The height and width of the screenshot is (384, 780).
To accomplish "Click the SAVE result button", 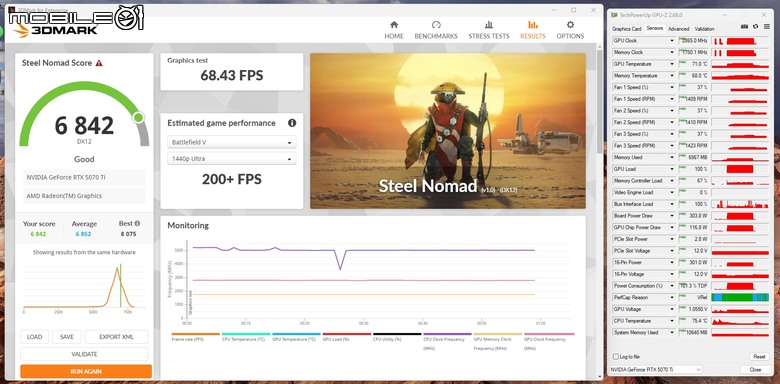I will coord(67,337).
